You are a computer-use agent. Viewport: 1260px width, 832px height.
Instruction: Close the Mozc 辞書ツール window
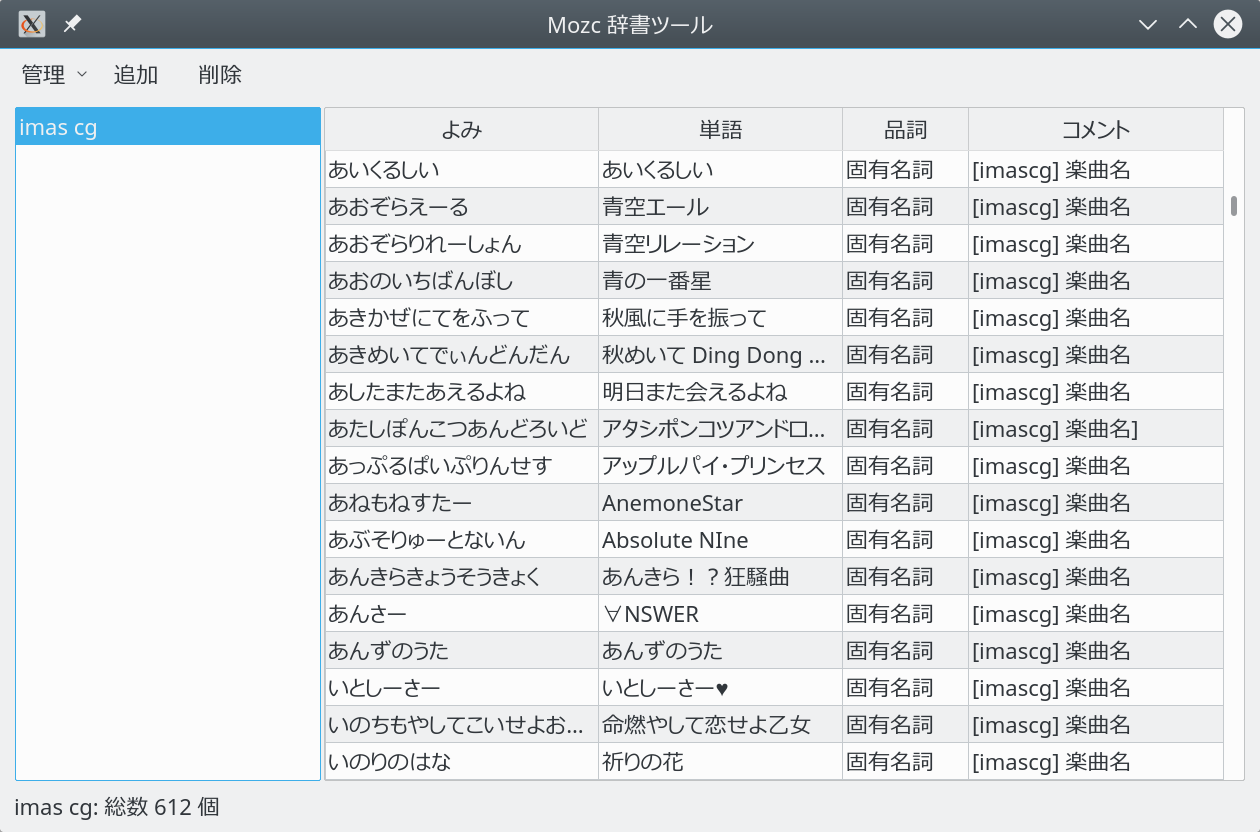click(x=1228, y=24)
